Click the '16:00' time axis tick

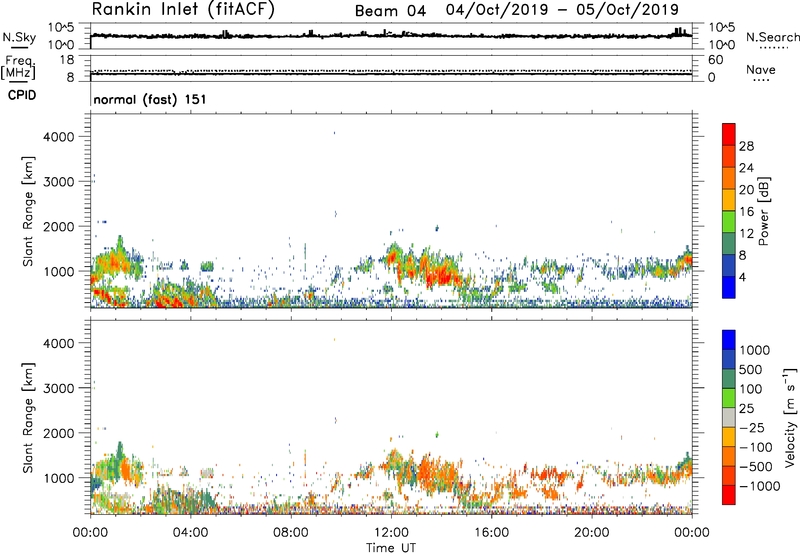click(491, 533)
